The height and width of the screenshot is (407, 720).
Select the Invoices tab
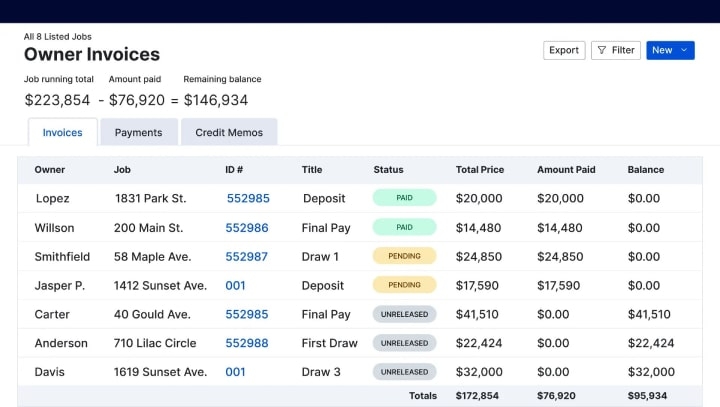pos(62,132)
